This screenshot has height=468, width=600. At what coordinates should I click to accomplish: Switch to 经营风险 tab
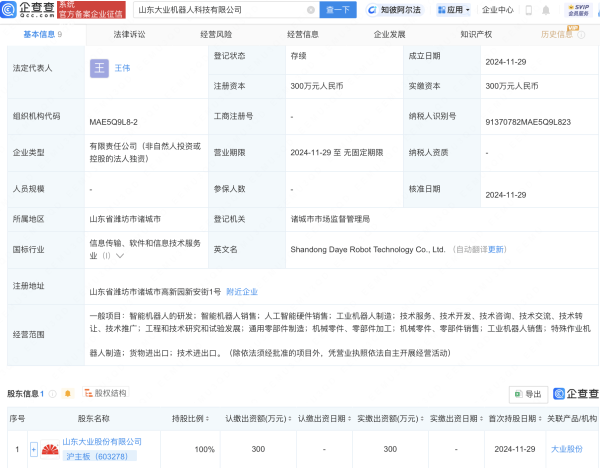point(216,34)
